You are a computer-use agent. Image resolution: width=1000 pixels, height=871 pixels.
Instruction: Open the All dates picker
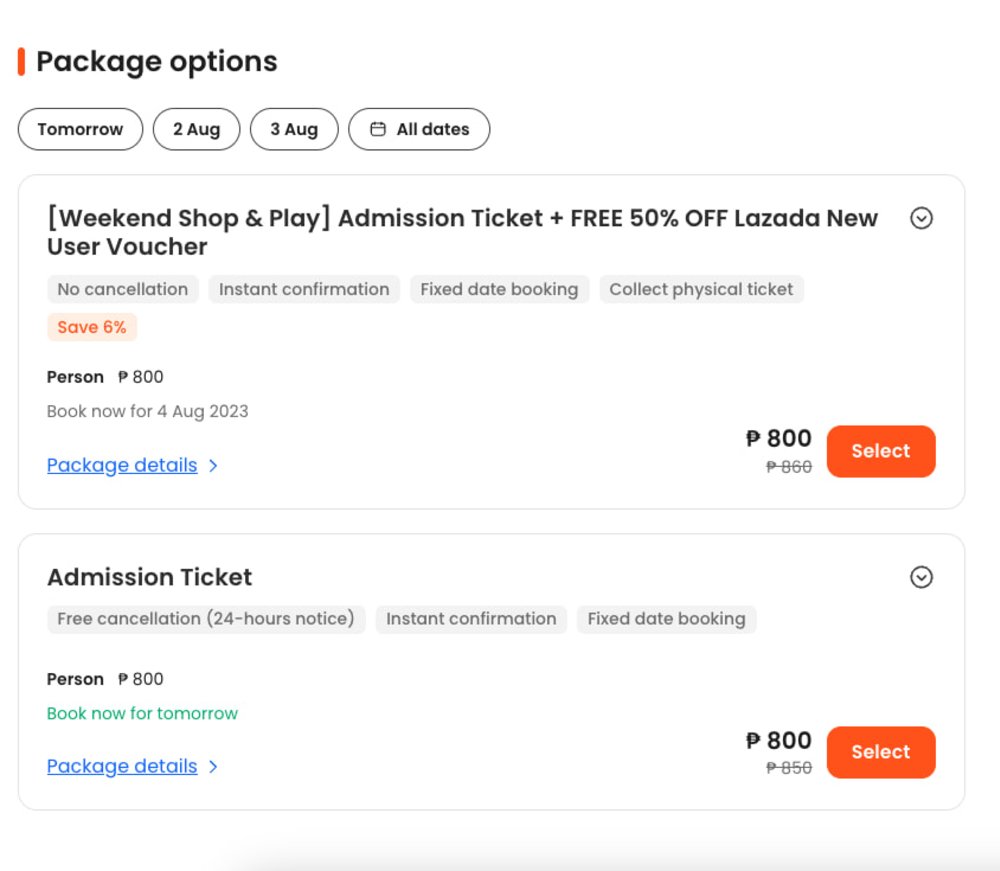pos(419,129)
